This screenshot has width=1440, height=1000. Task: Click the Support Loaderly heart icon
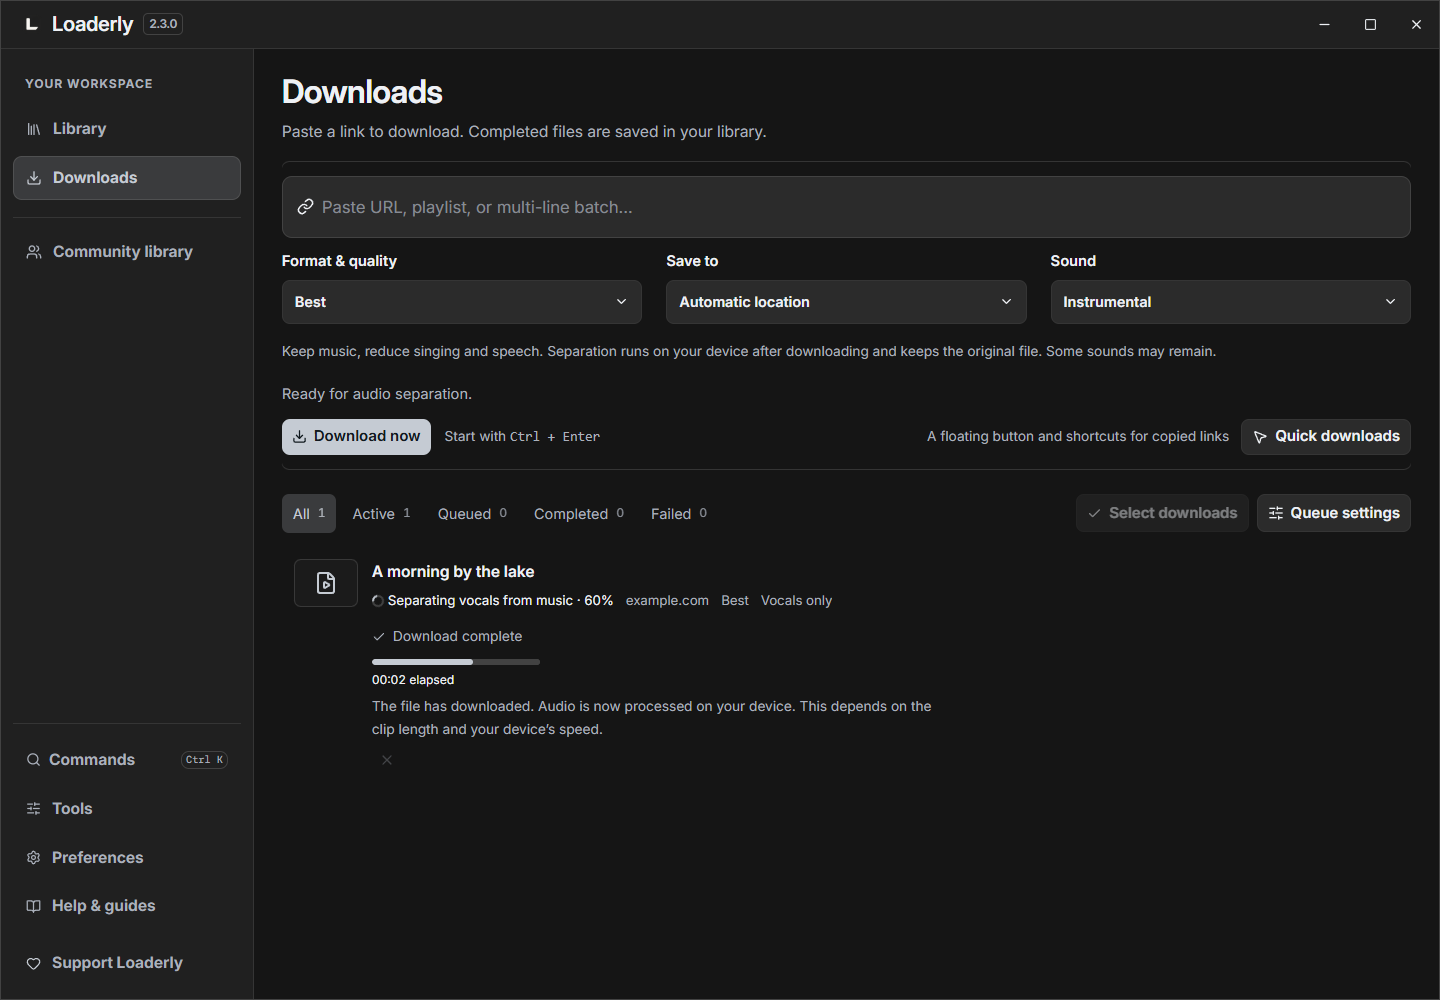click(x=34, y=963)
